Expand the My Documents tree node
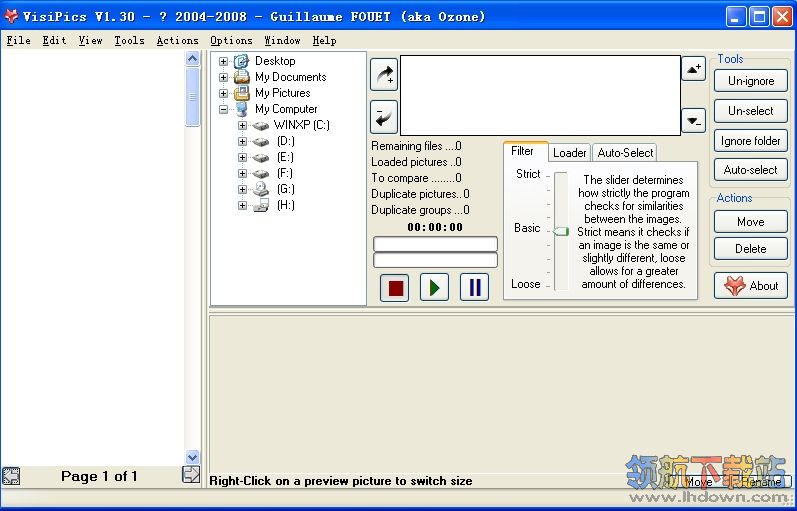Image resolution: width=797 pixels, height=511 pixels. click(x=223, y=77)
